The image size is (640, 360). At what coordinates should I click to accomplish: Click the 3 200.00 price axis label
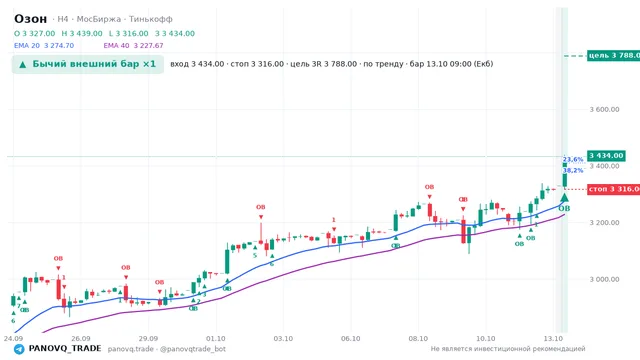click(x=604, y=223)
